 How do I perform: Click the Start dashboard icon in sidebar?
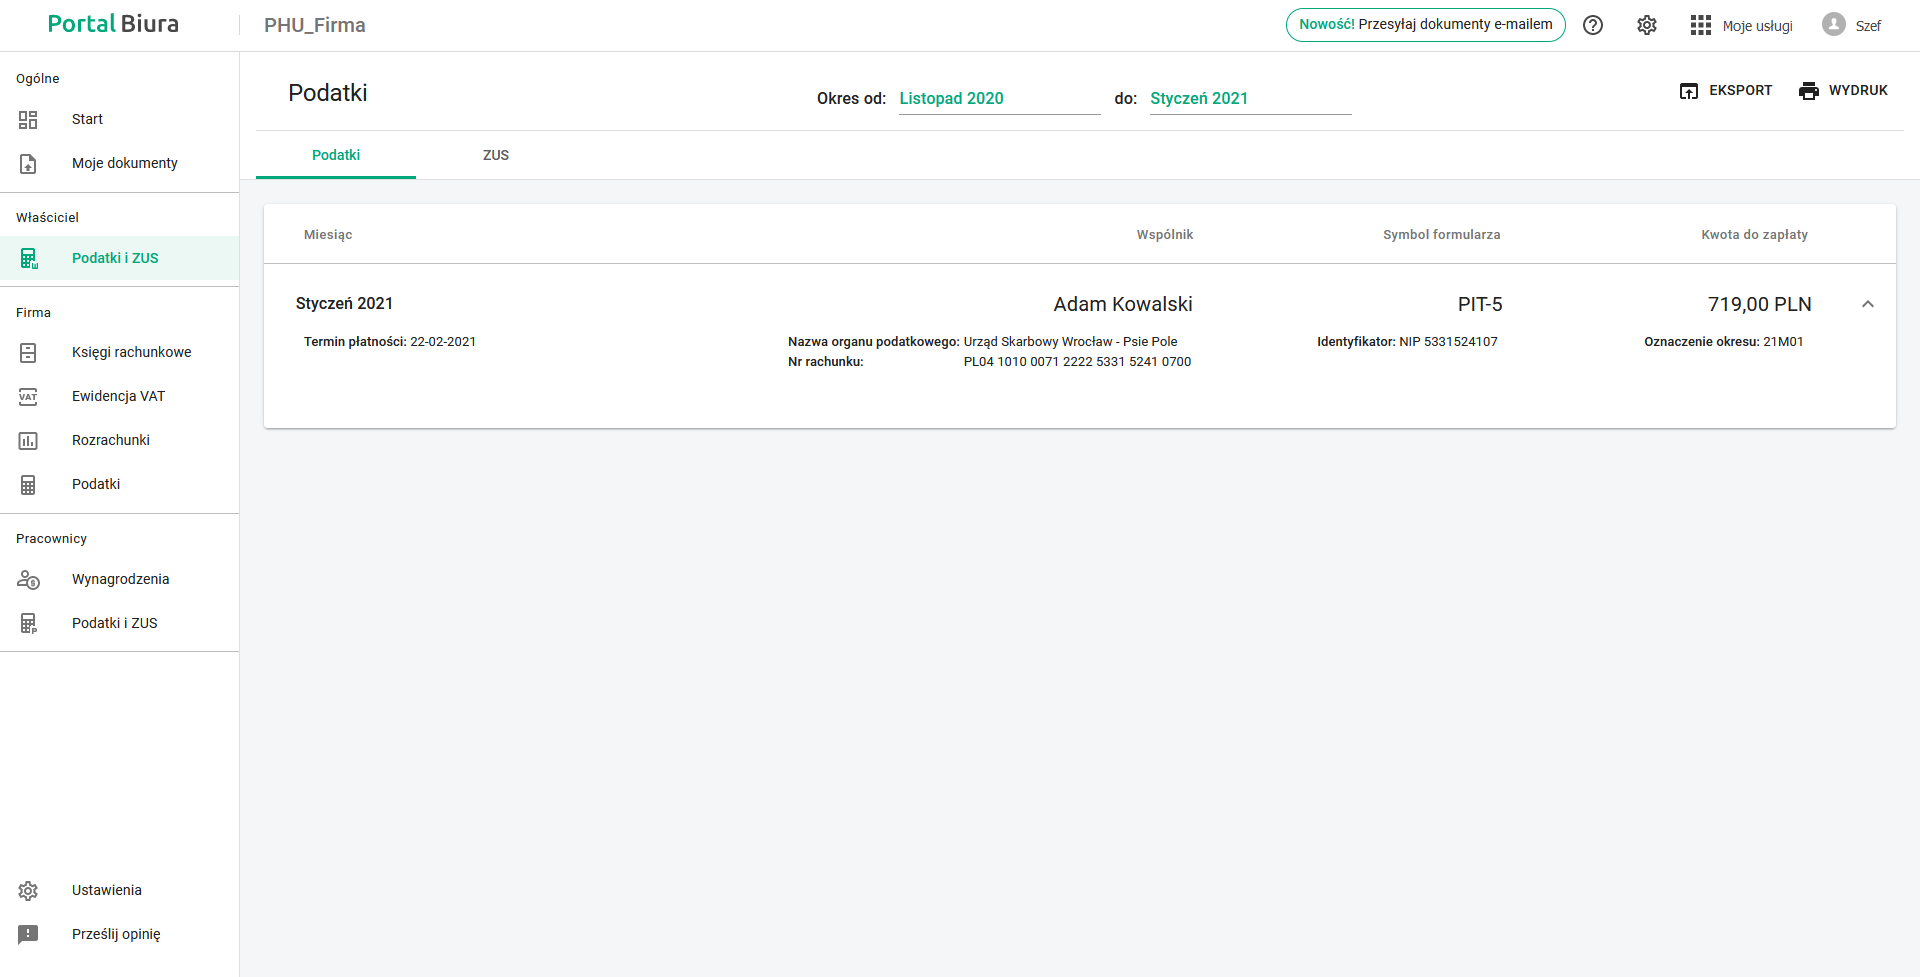pyautogui.click(x=28, y=120)
